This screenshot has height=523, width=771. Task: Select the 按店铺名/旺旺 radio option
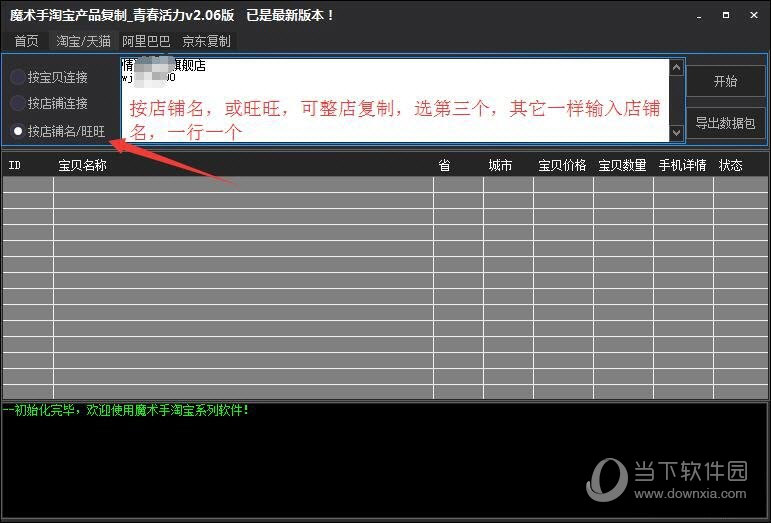point(58,131)
